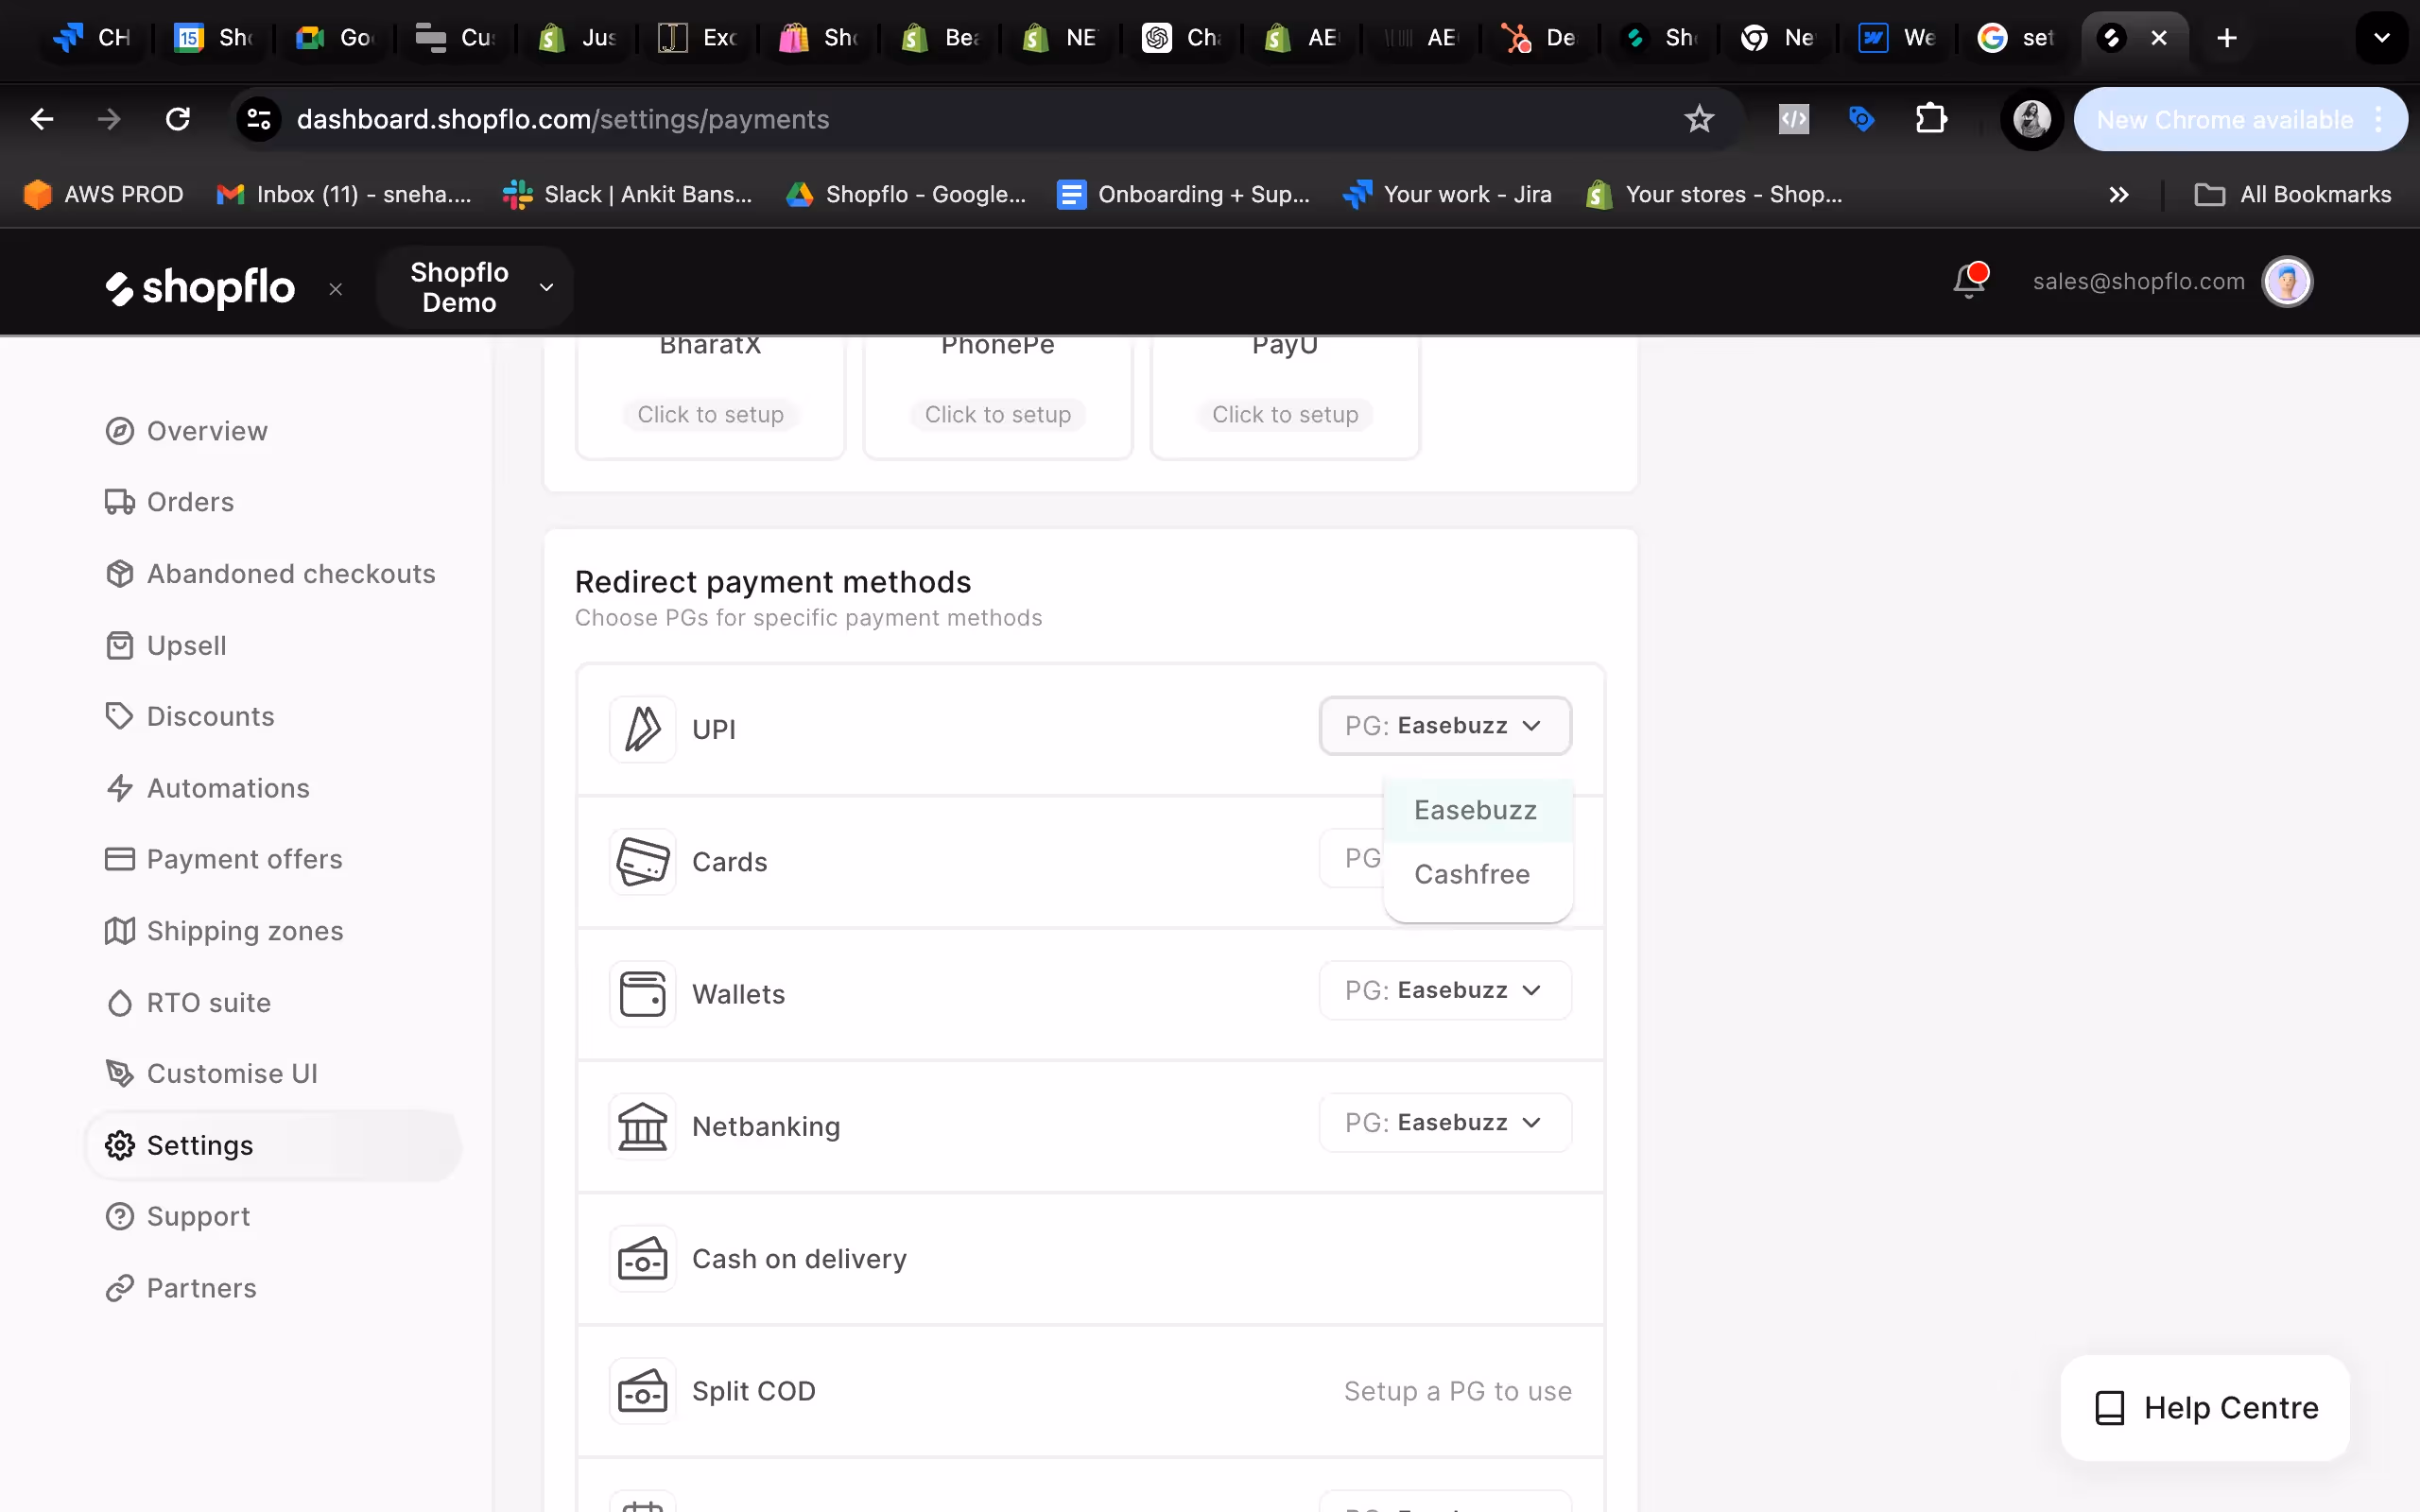Screen dimensions: 2420x1512
Task: Open Shipping zones in sidebar
Action: coord(225,931)
